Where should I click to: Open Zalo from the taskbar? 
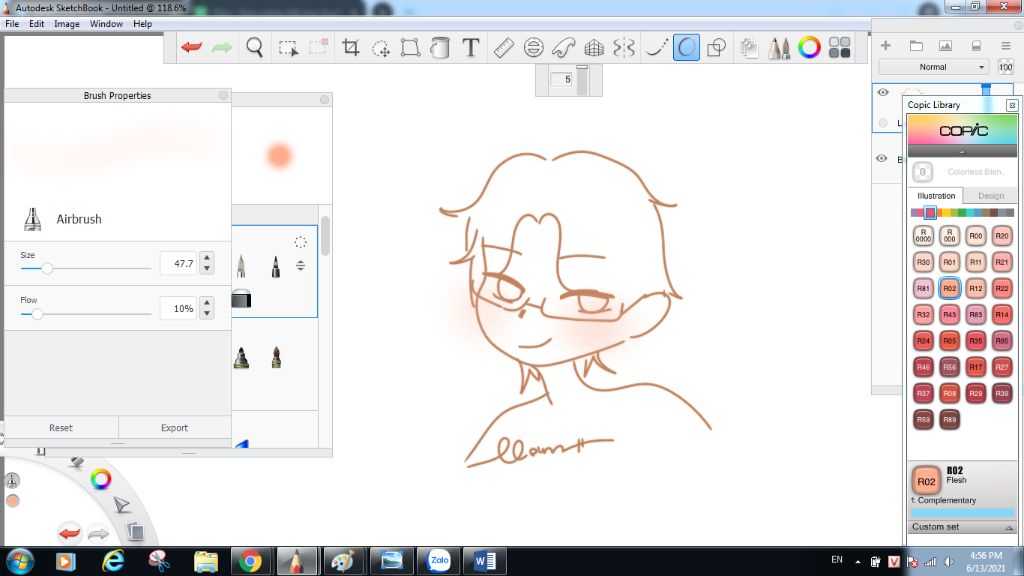(439, 561)
